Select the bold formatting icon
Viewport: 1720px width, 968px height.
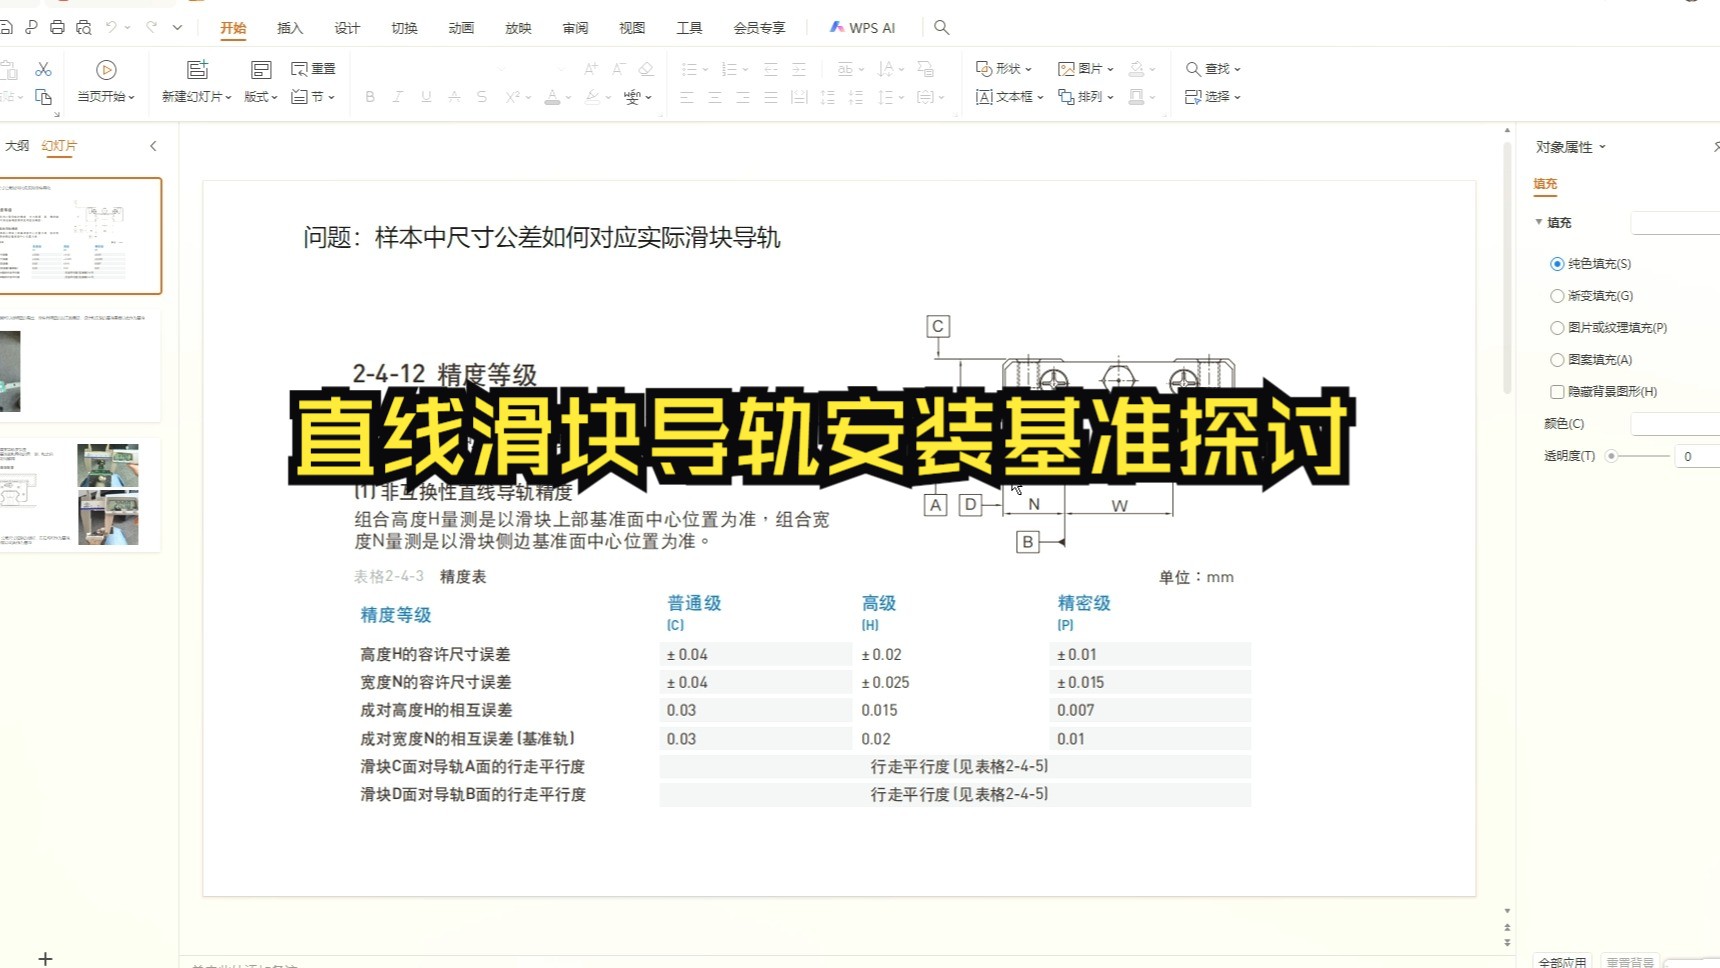[369, 96]
